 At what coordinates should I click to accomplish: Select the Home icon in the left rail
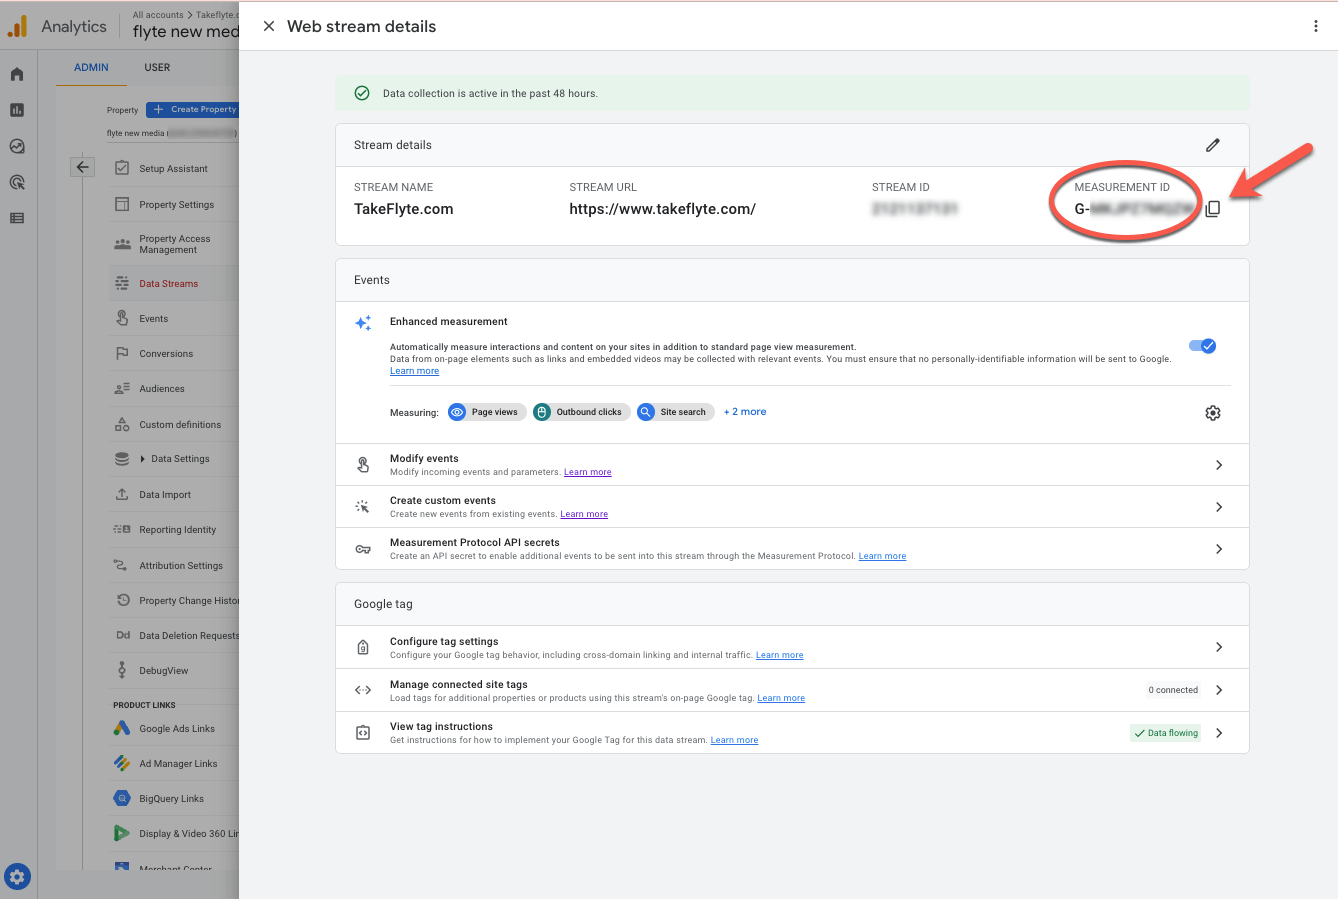(16, 73)
